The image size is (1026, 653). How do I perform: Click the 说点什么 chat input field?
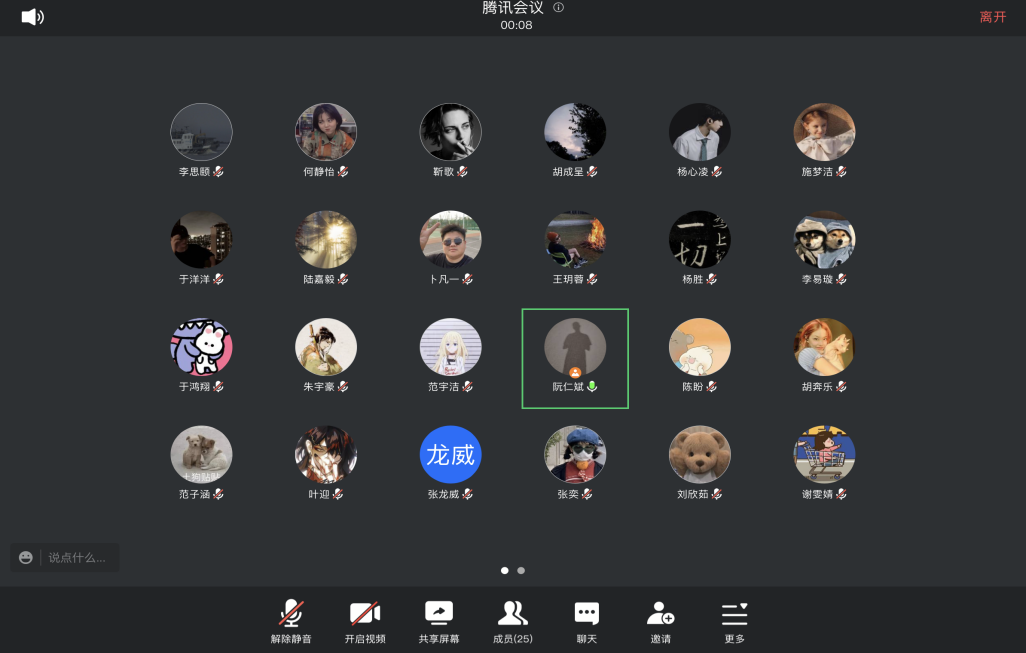(x=78, y=557)
